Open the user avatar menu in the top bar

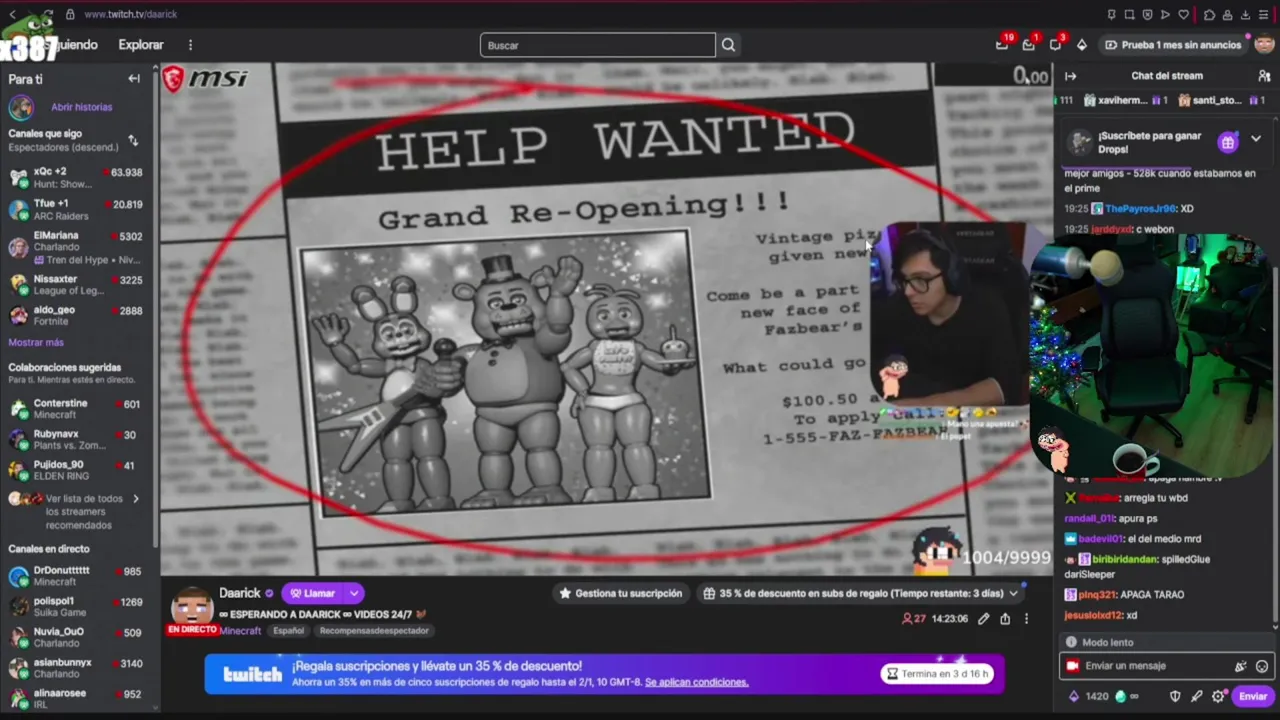(1264, 44)
